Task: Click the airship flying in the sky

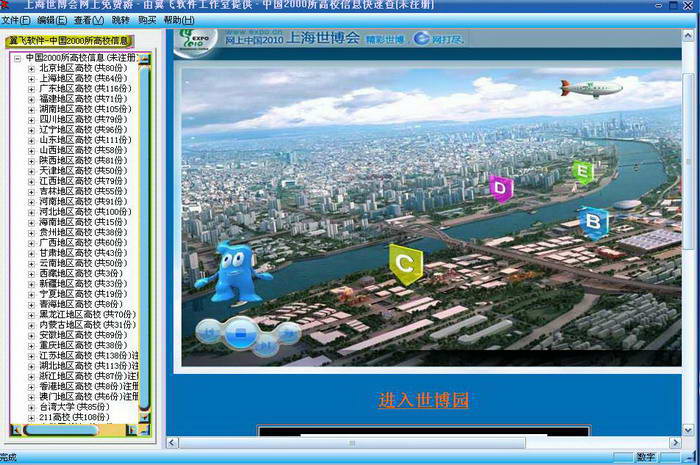Action: point(591,88)
